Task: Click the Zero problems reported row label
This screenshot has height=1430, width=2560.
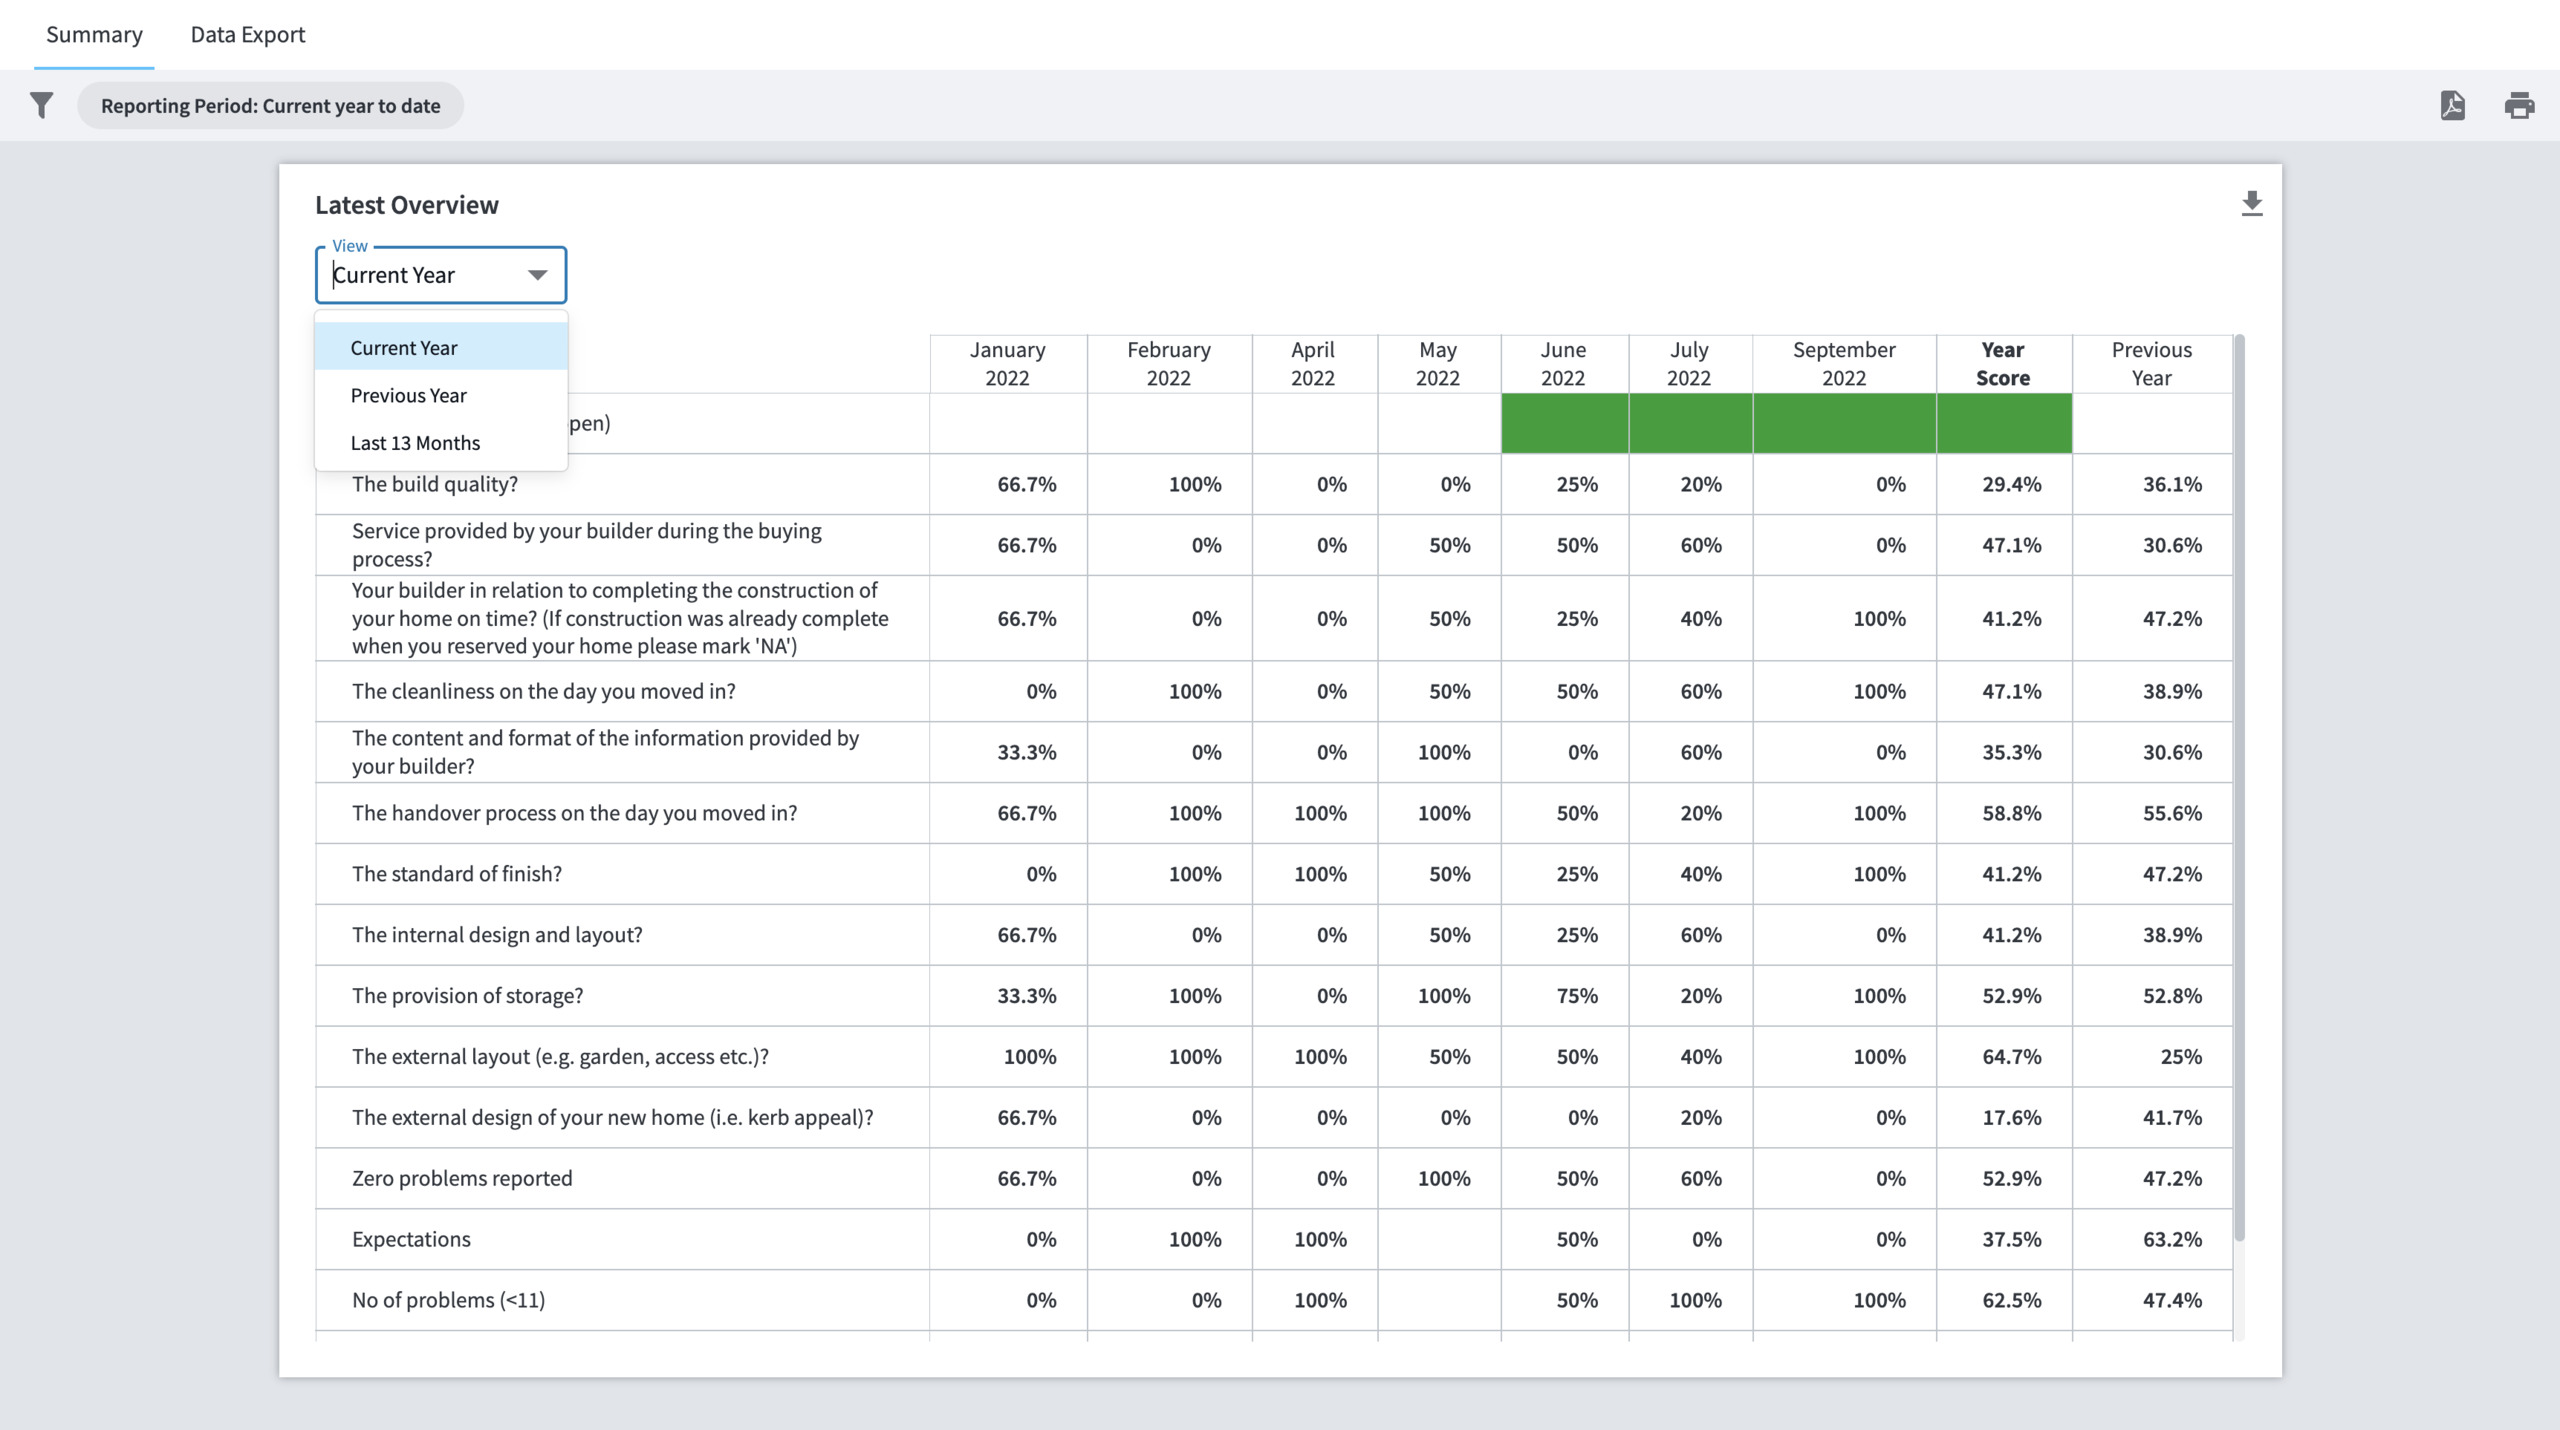Action: point(462,1178)
